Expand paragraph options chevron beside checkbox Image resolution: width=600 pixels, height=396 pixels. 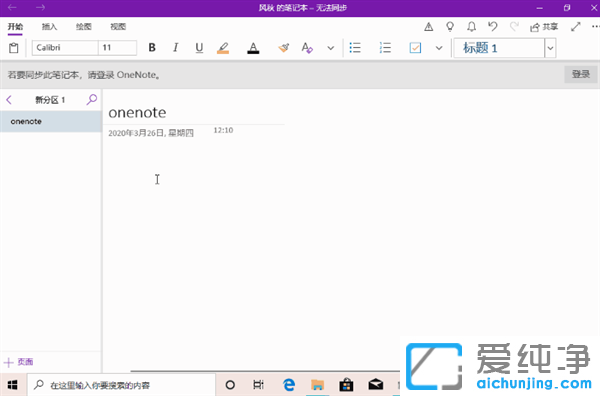tap(439, 48)
